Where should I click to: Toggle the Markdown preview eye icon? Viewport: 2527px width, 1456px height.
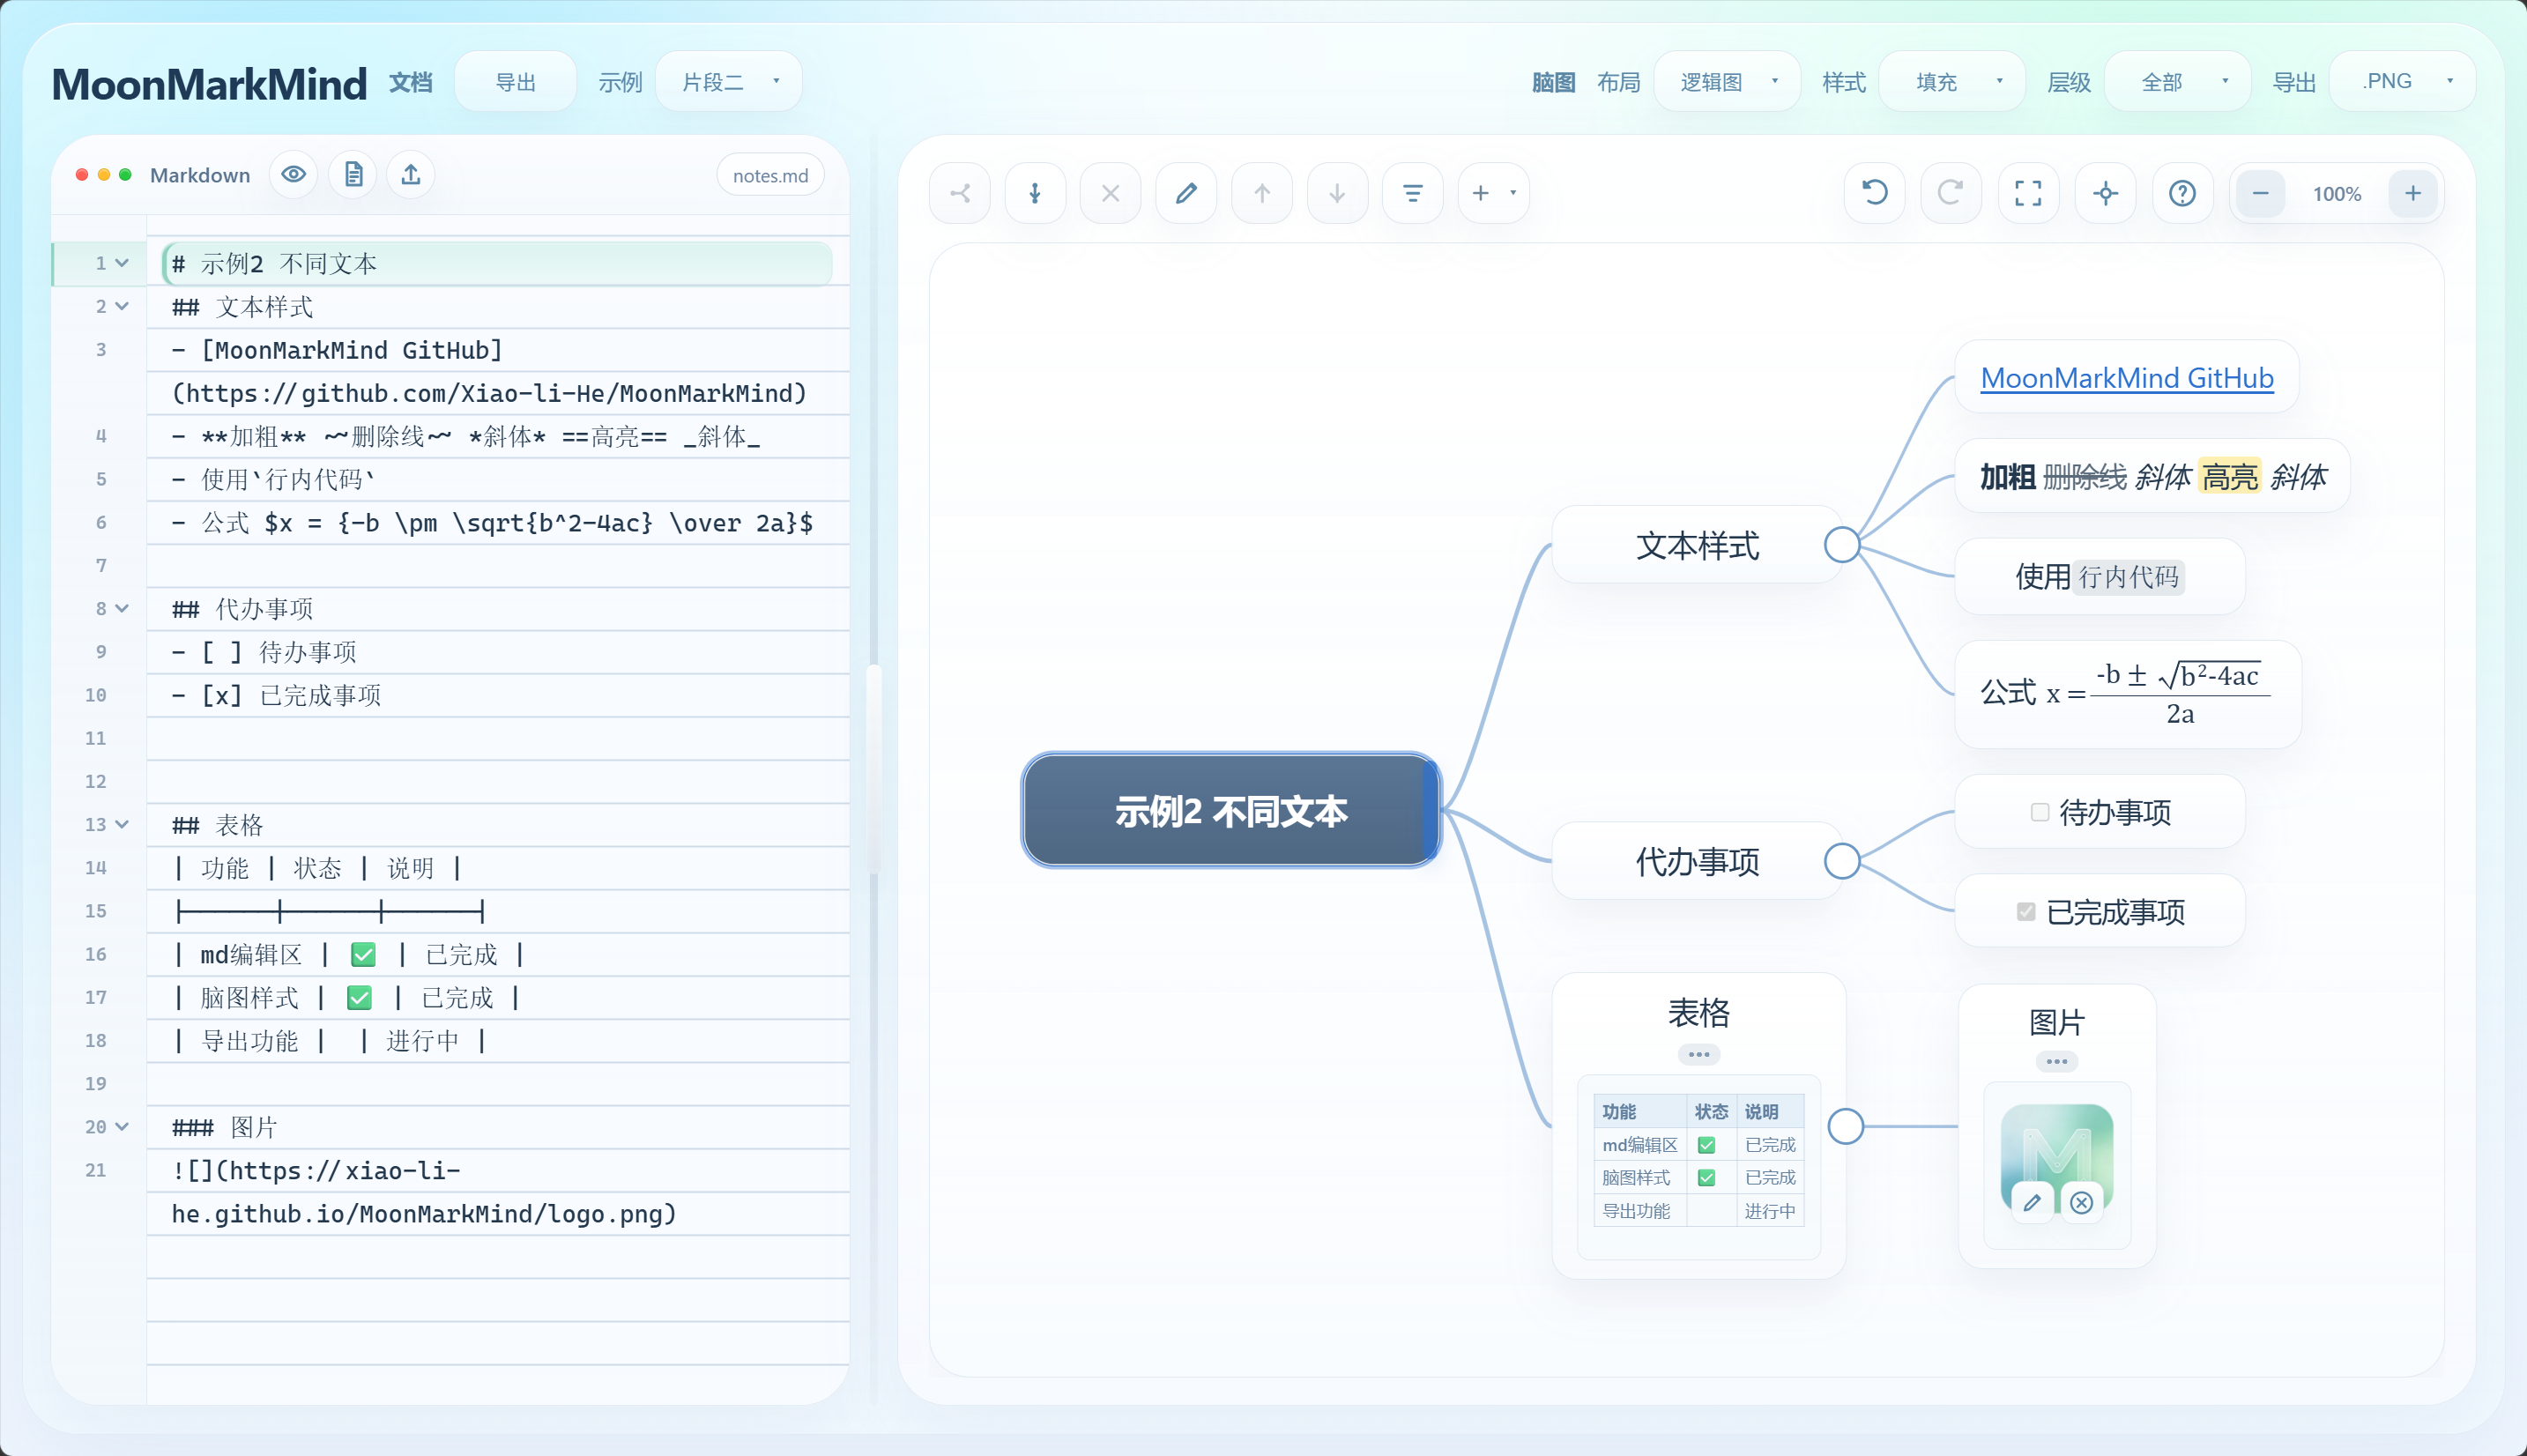pyautogui.click(x=293, y=175)
